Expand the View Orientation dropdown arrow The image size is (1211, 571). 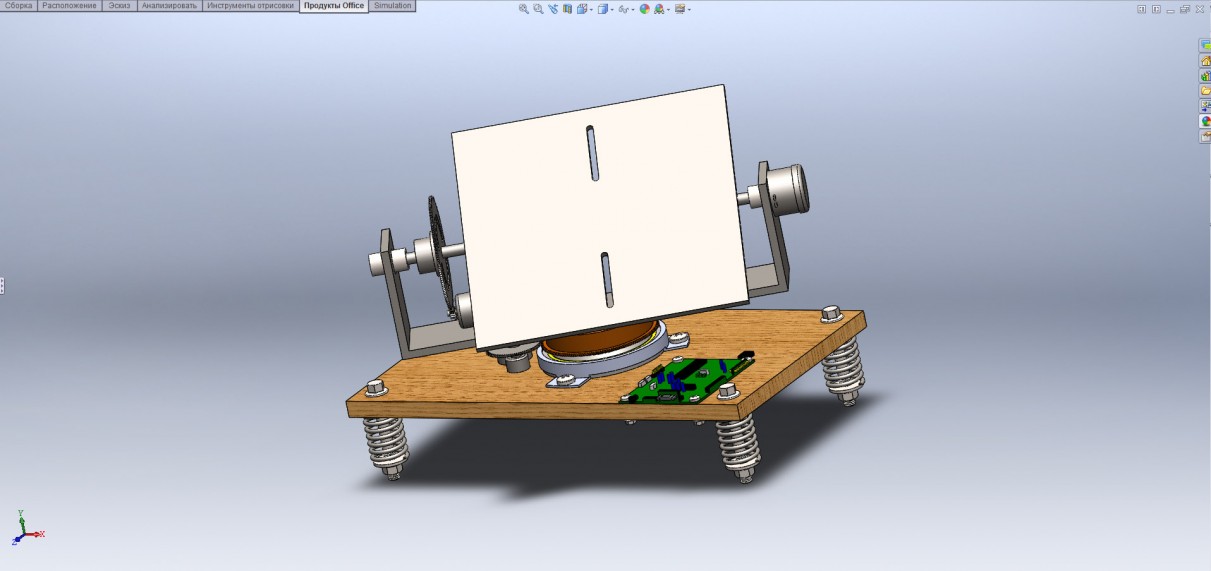click(x=591, y=10)
